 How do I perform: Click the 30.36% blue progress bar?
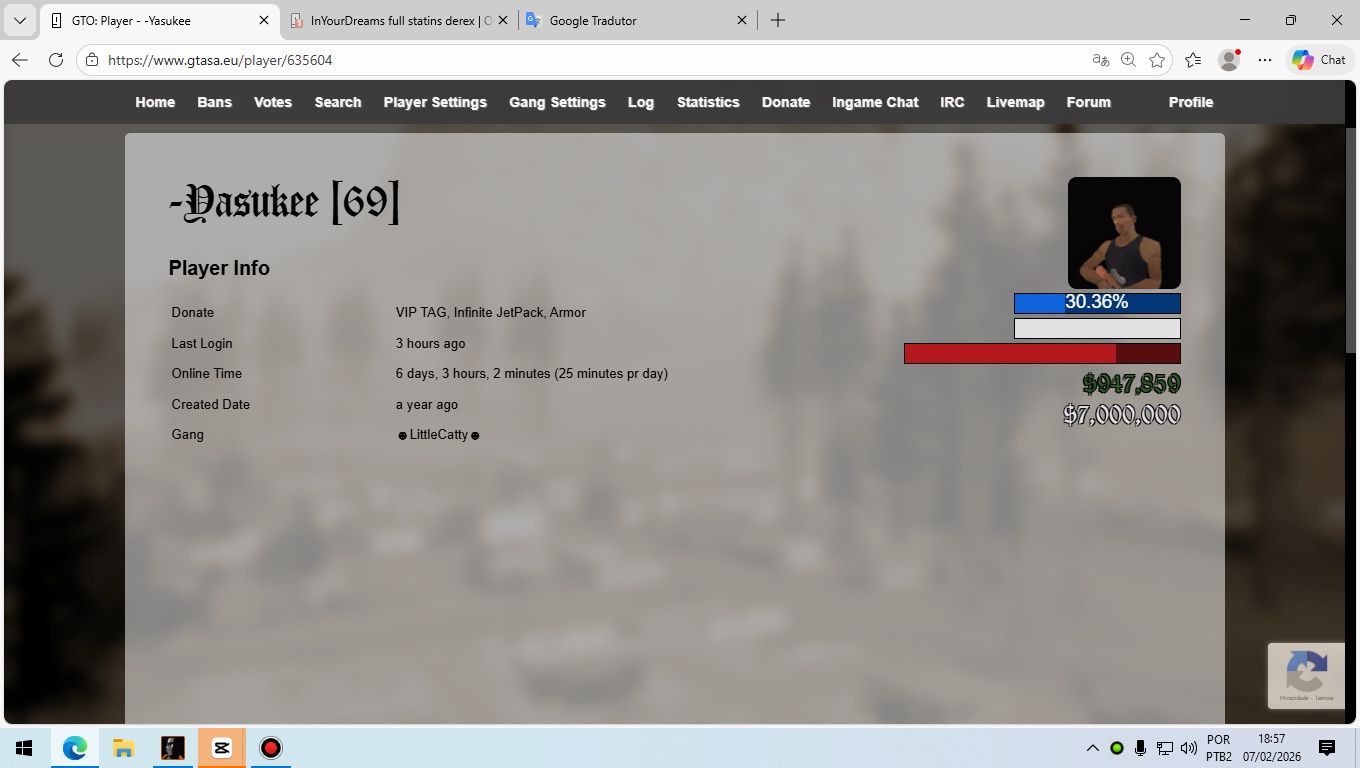pyautogui.click(x=1097, y=303)
